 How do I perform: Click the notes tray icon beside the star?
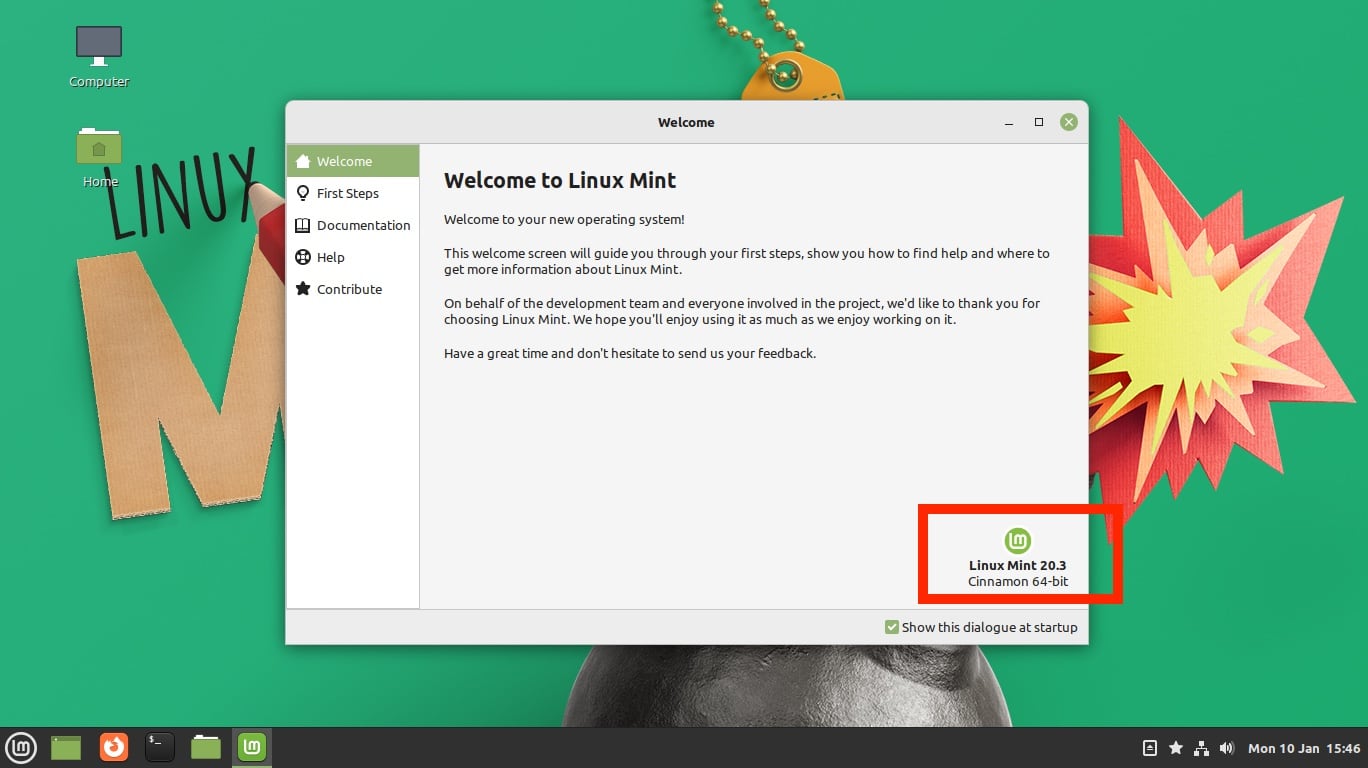pyautogui.click(x=1150, y=748)
